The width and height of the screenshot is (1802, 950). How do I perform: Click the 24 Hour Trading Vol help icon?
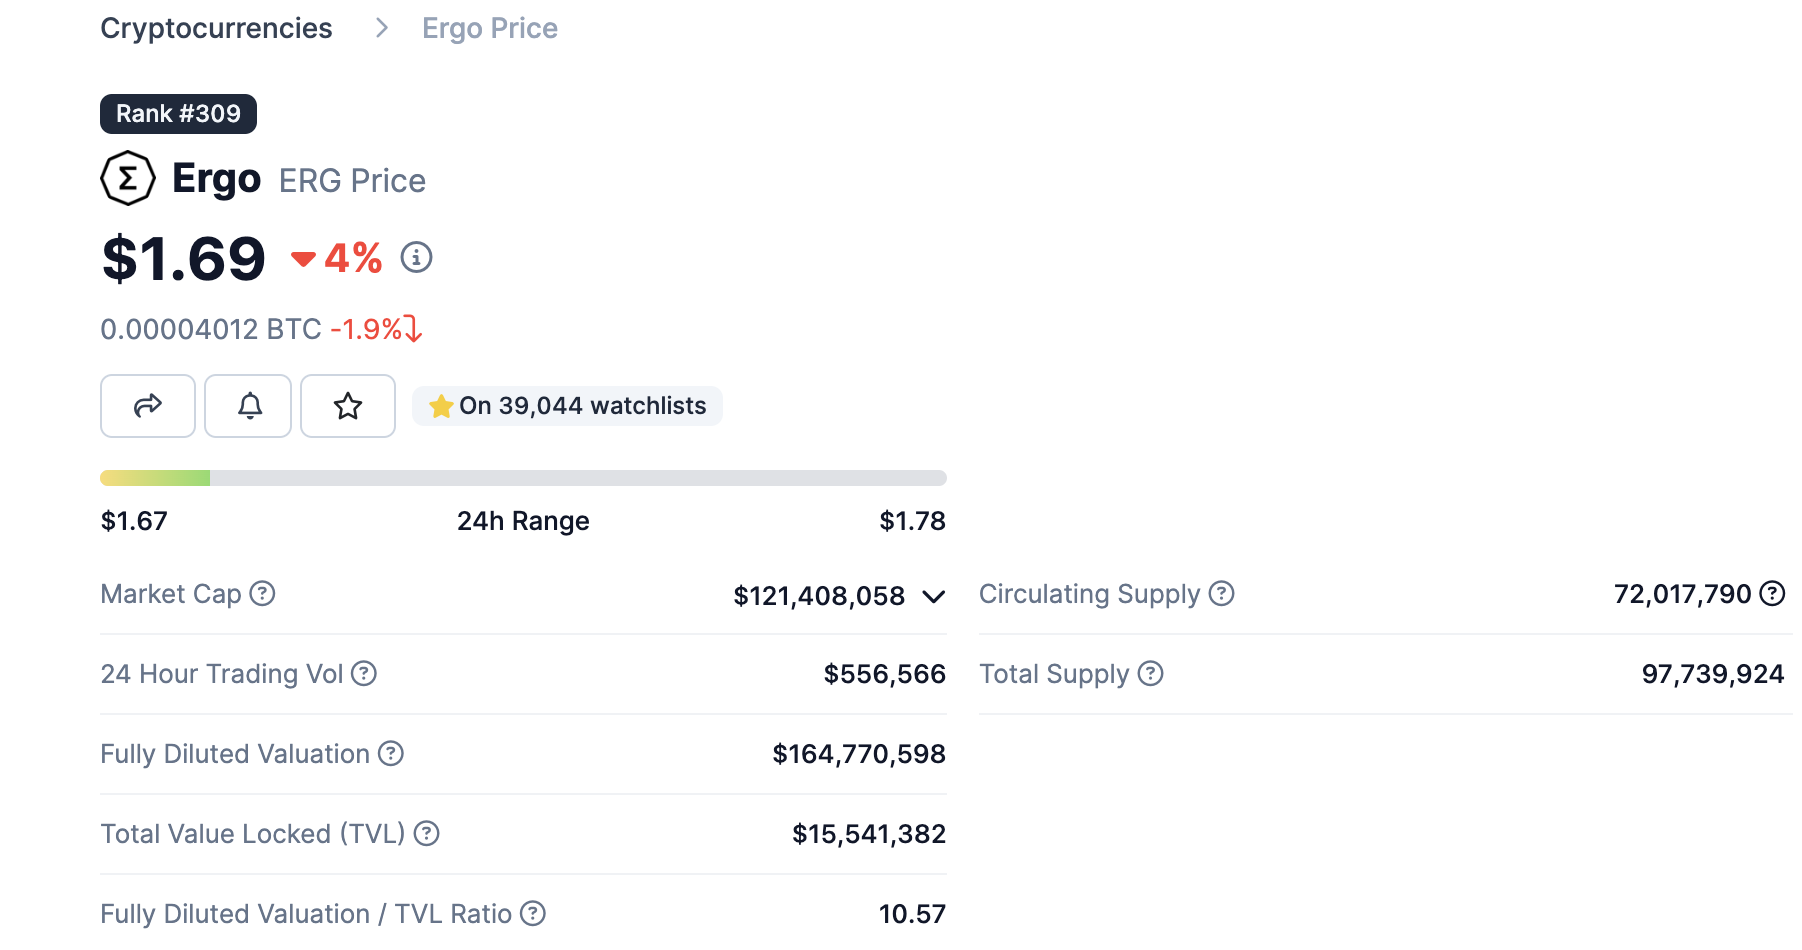[364, 674]
